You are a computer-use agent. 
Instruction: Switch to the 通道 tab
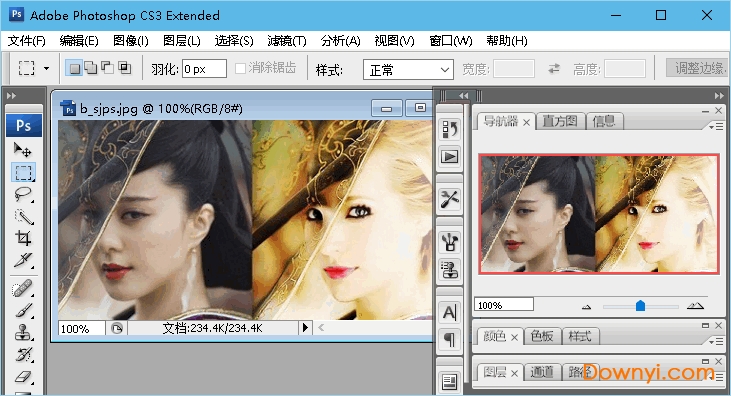pyautogui.click(x=542, y=372)
